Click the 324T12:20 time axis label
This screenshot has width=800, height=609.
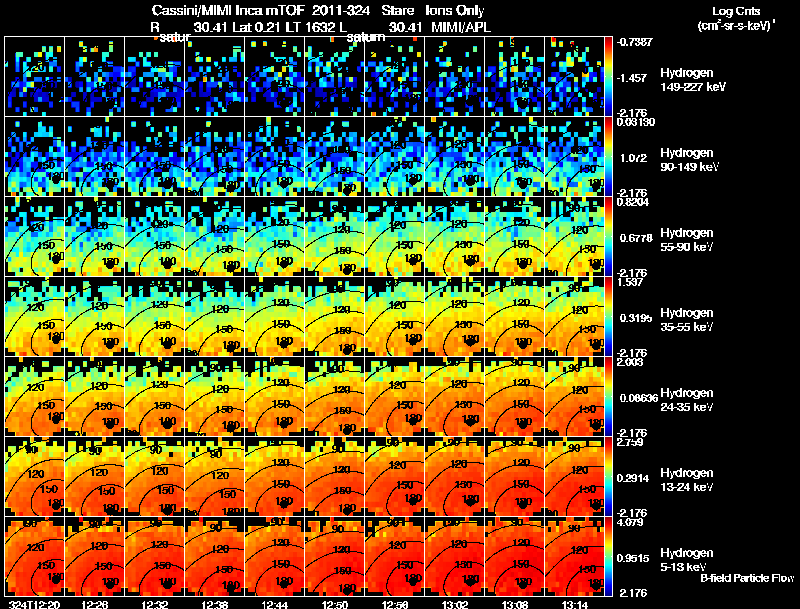point(35,604)
